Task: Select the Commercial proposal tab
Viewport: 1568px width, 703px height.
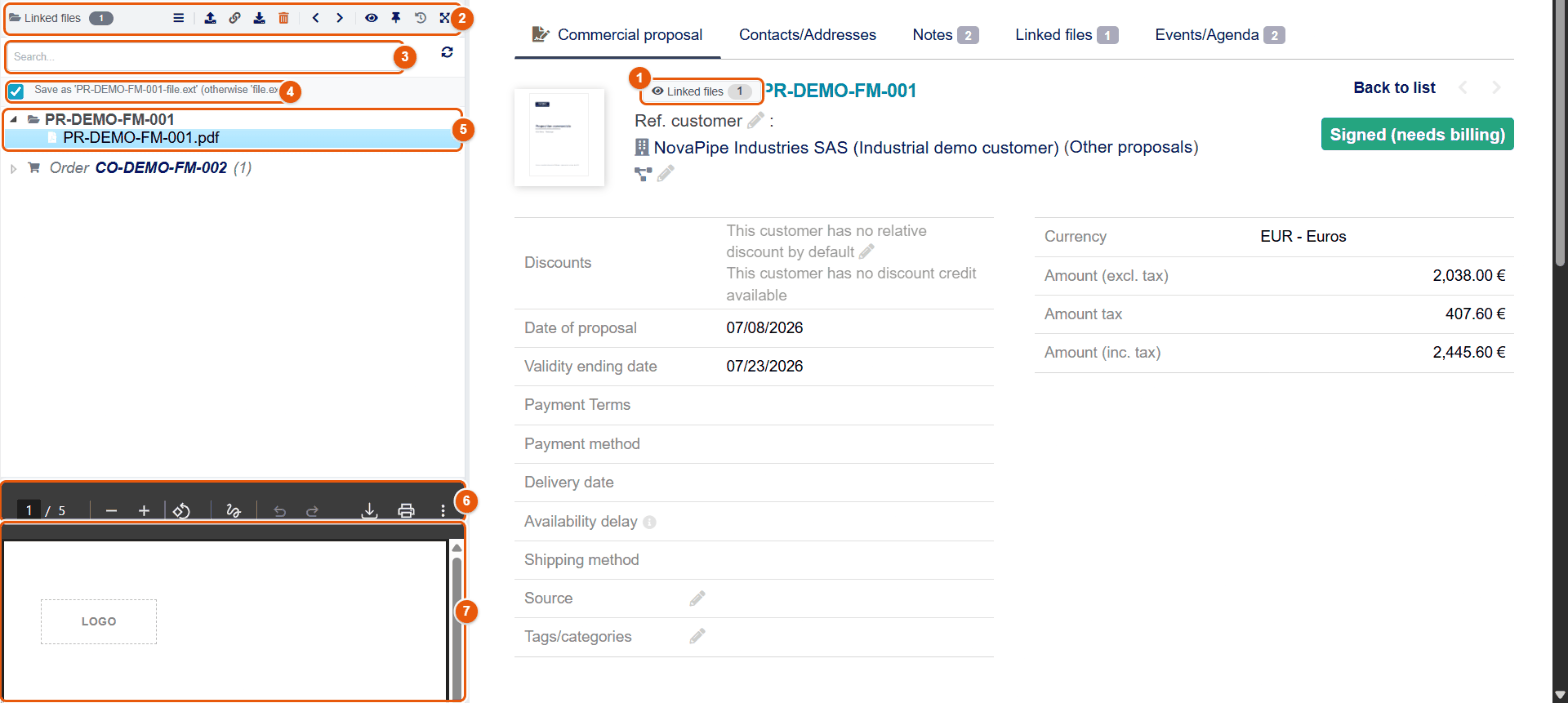Action: pyautogui.click(x=618, y=35)
